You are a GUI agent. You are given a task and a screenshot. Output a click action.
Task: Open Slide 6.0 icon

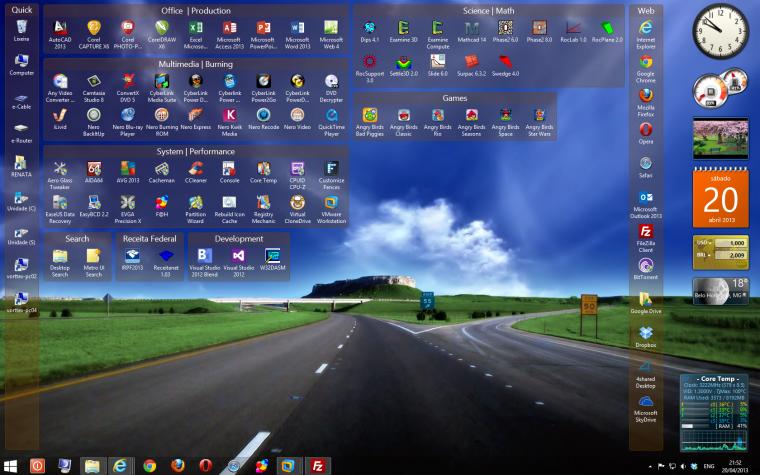click(437, 65)
